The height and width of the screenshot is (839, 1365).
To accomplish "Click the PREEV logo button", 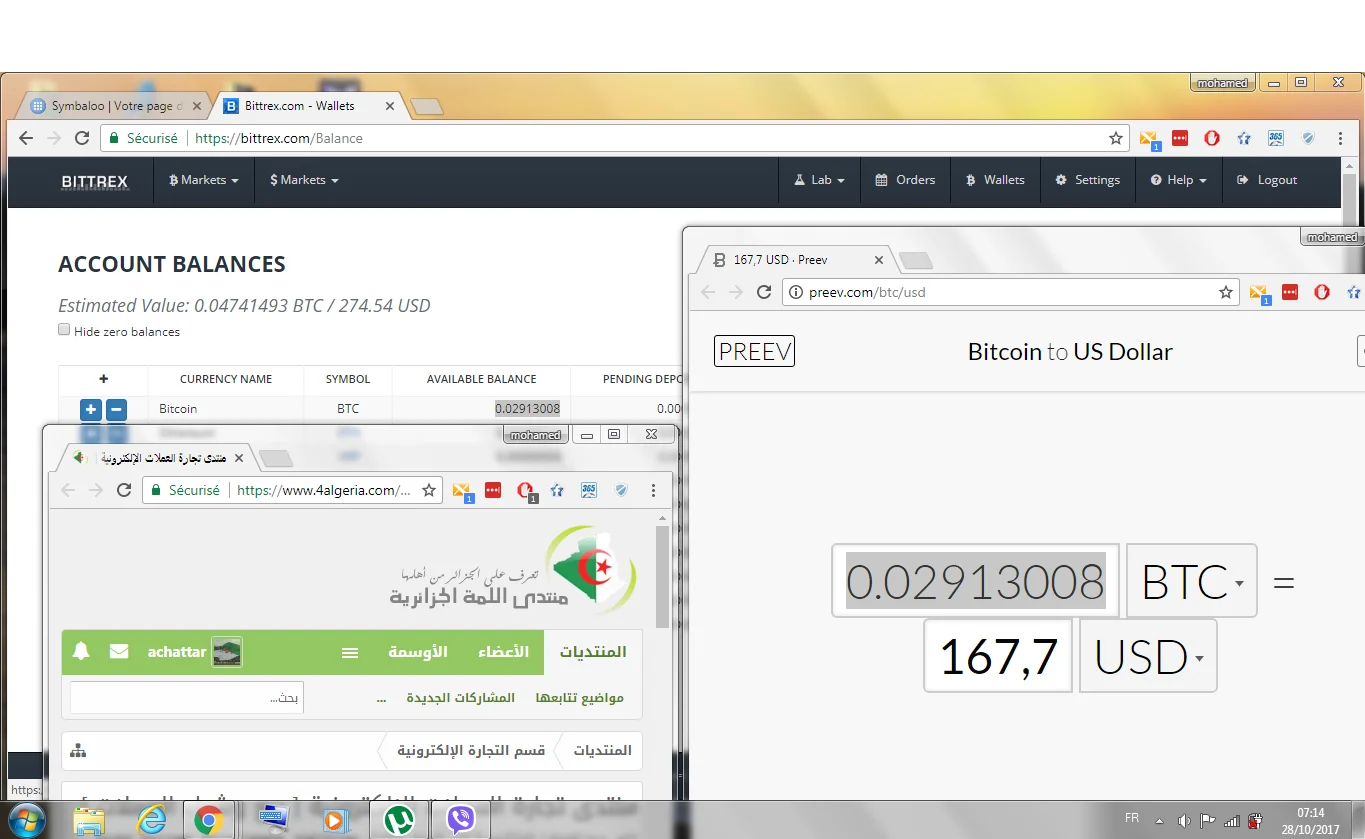I will tap(754, 351).
